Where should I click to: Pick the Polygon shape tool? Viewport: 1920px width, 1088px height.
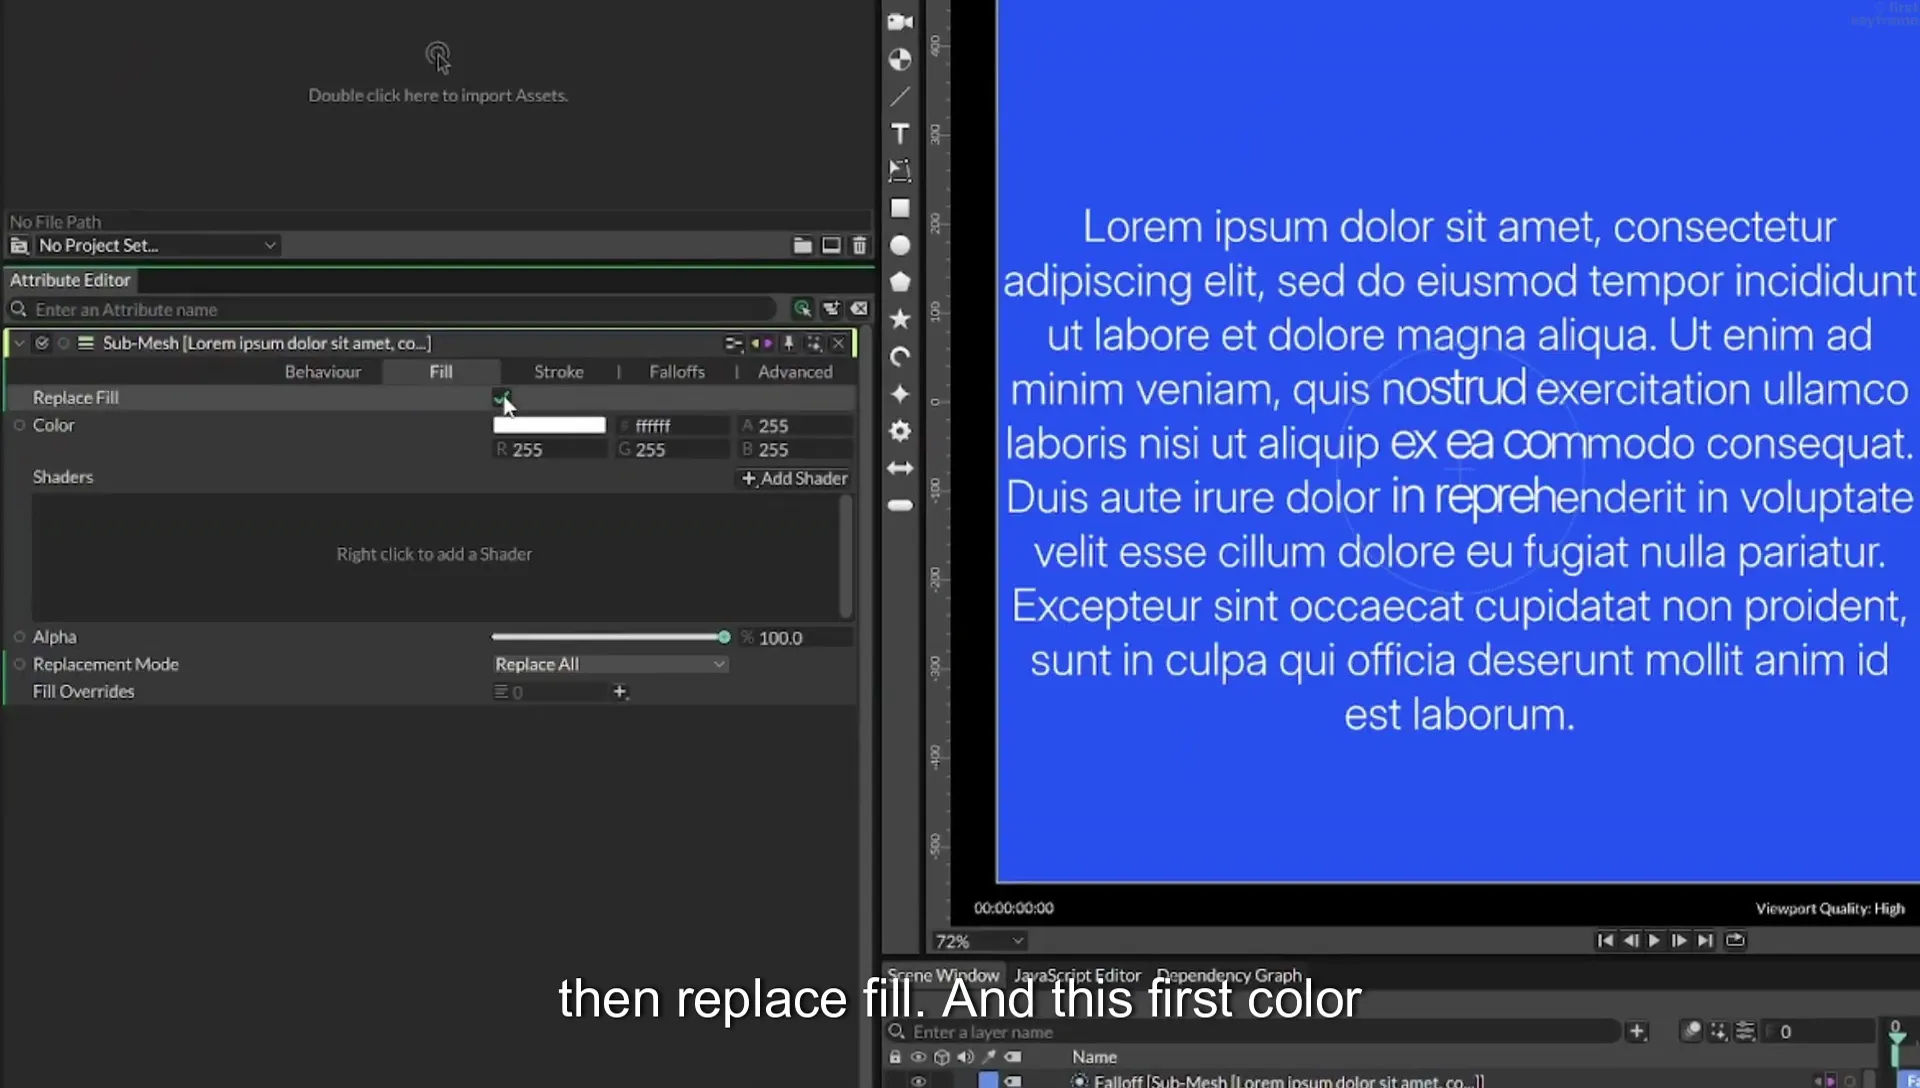click(900, 282)
